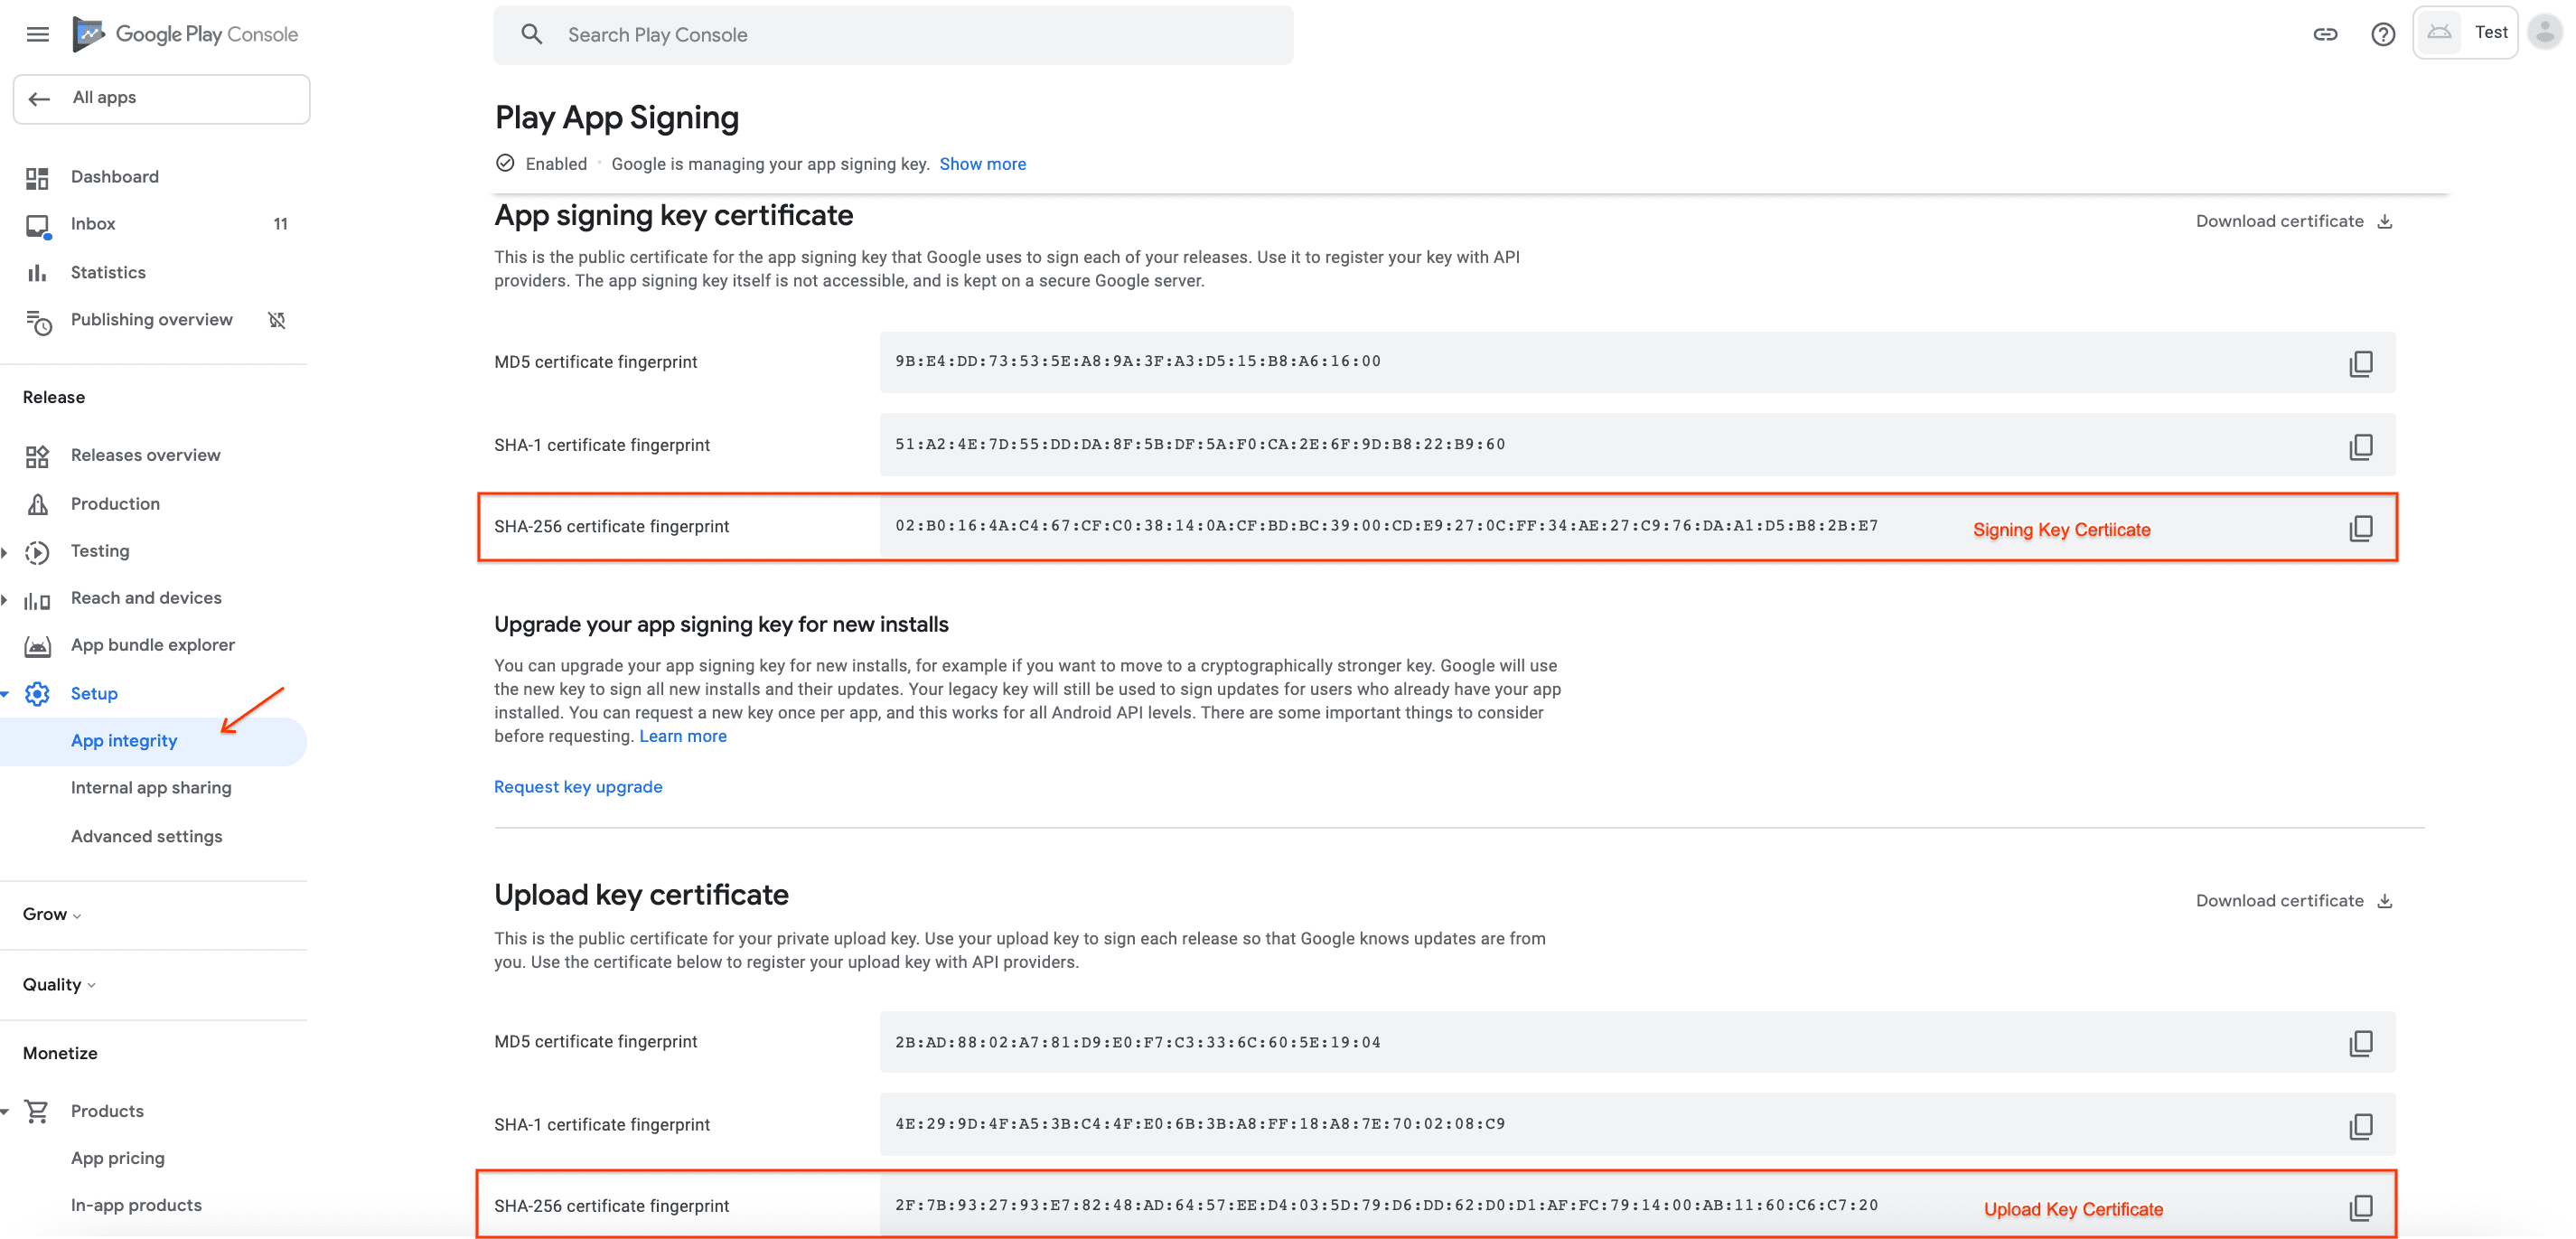This screenshot has height=1239, width=2576.
Task: Navigate to Dashboard in sidebar
Action: click(x=113, y=176)
